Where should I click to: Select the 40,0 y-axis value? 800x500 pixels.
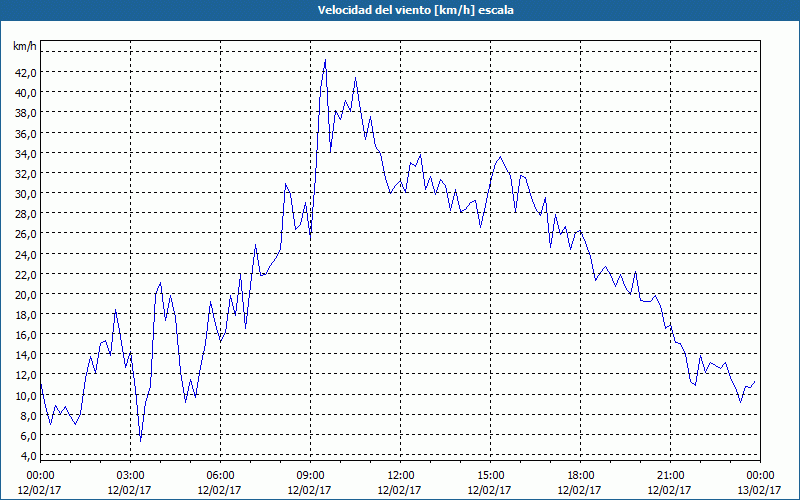point(26,93)
